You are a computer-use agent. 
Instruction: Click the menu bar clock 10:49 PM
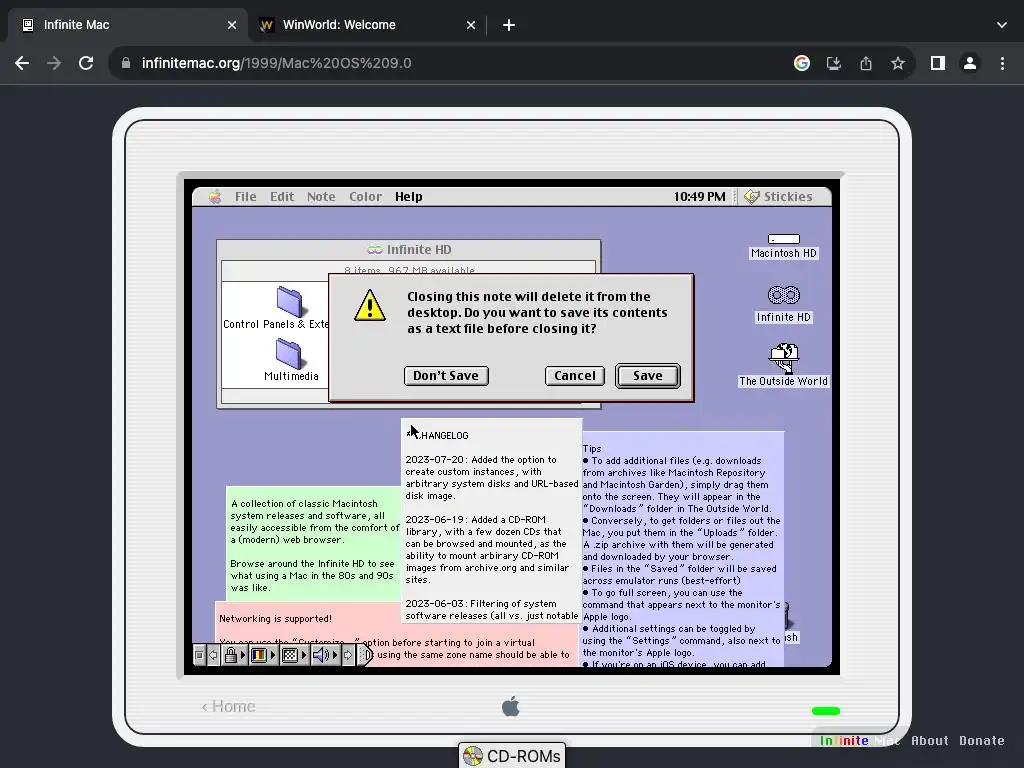click(x=699, y=197)
